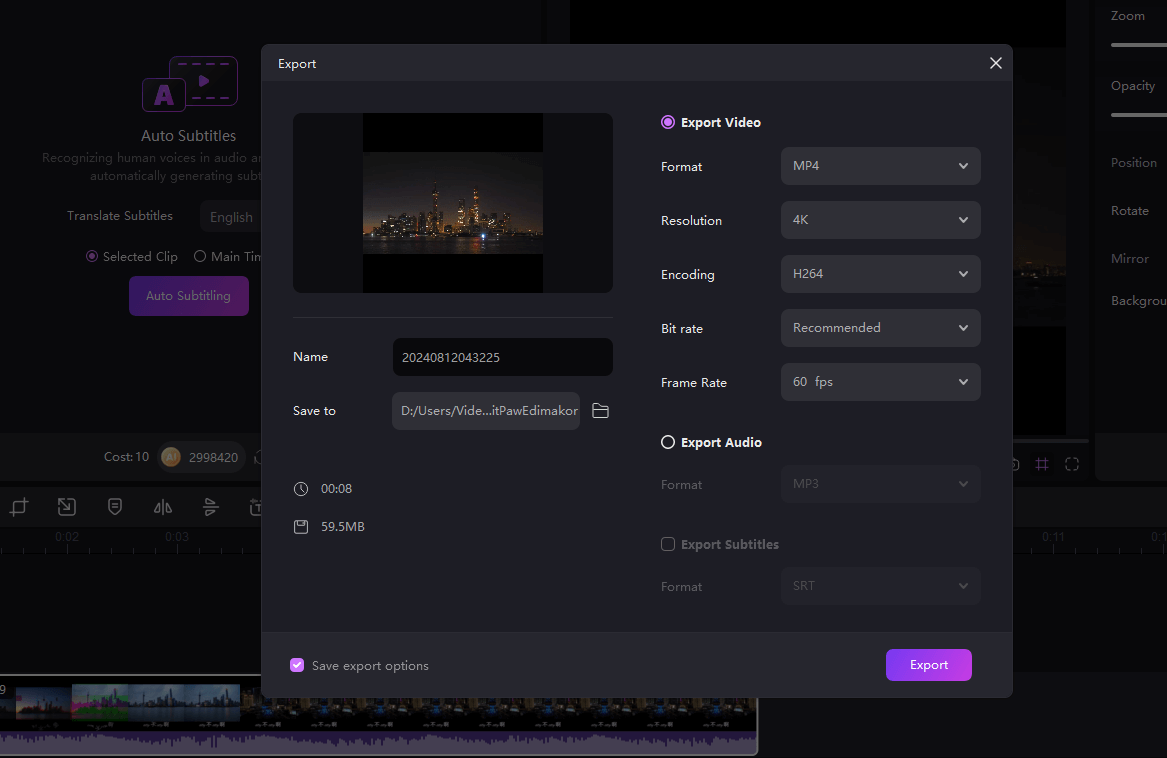
Task: Select the Export Video radio button
Action: pos(668,122)
